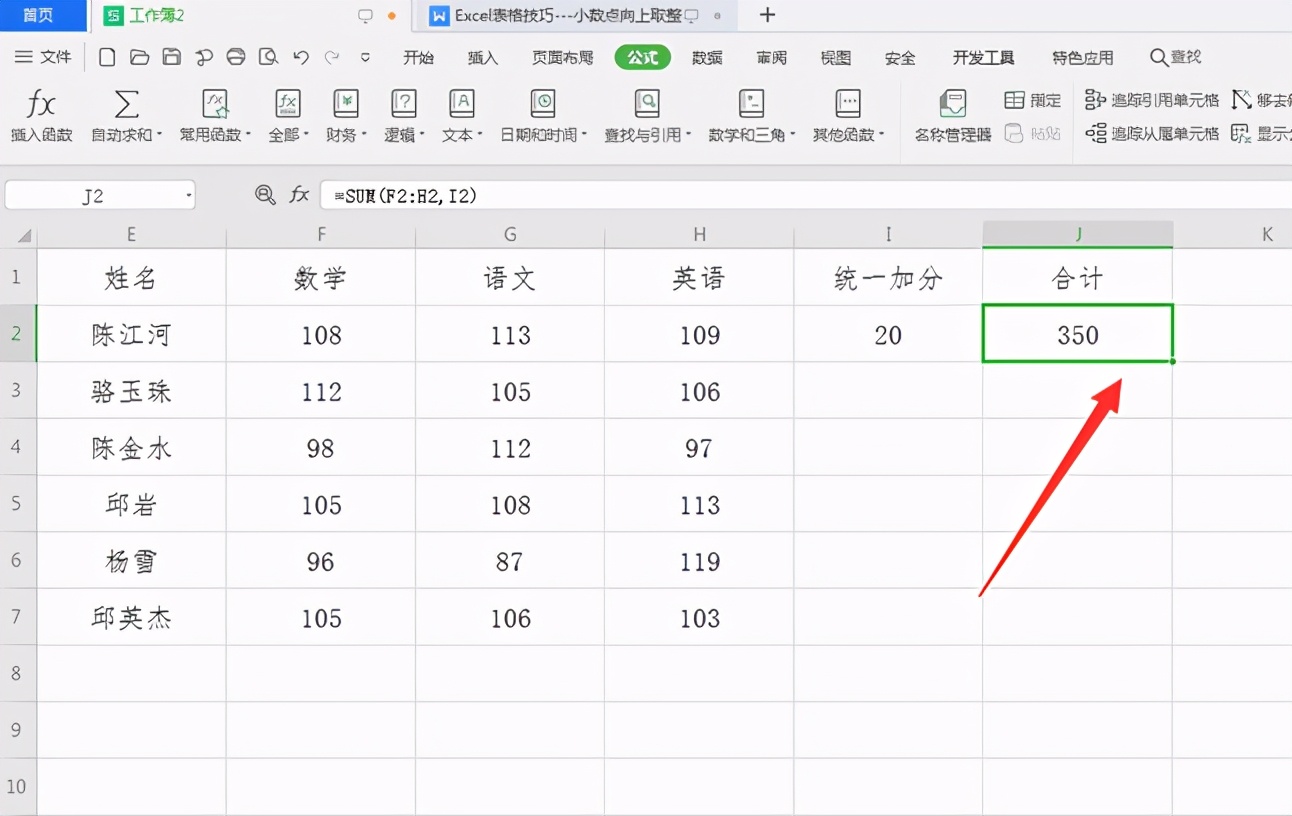The height and width of the screenshot is (816, 1292).
Task: Open the 视图 ribbon tab
Action: point(835,57)
